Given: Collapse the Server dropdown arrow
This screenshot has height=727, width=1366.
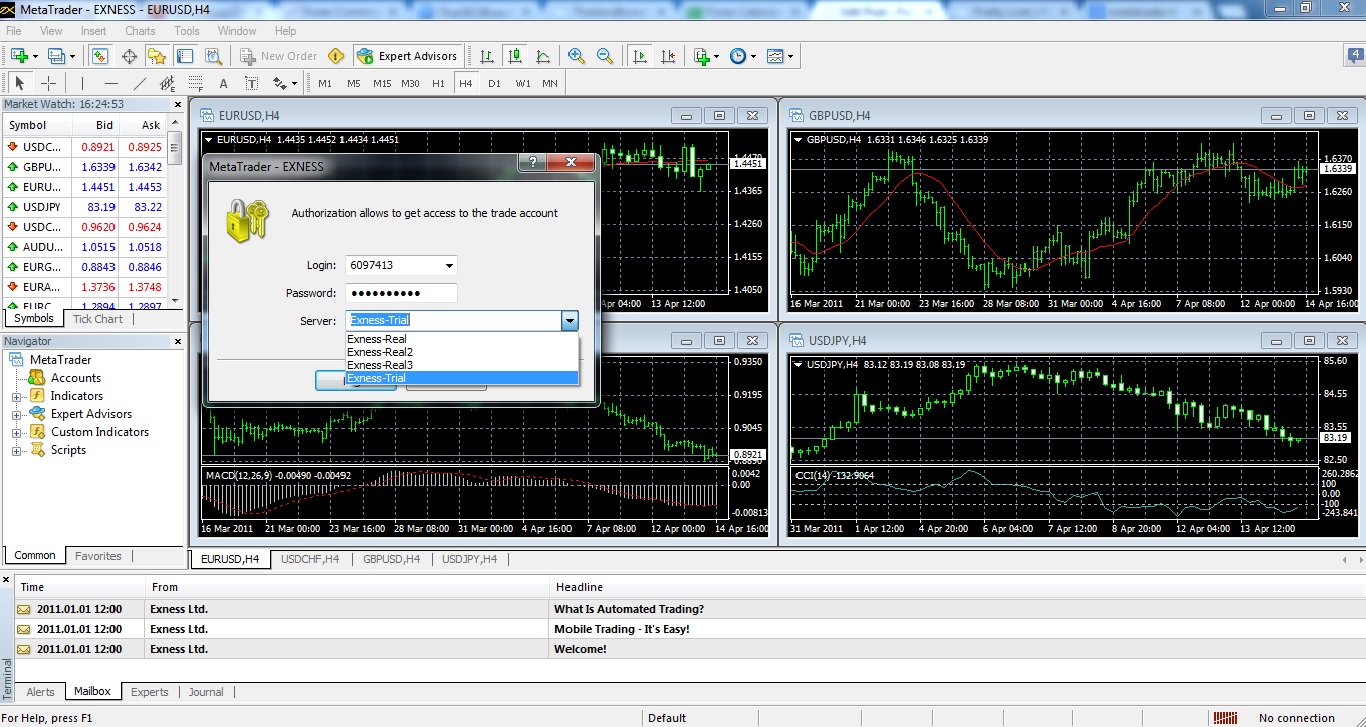Looking at the screenshot, I should point(569,321).
